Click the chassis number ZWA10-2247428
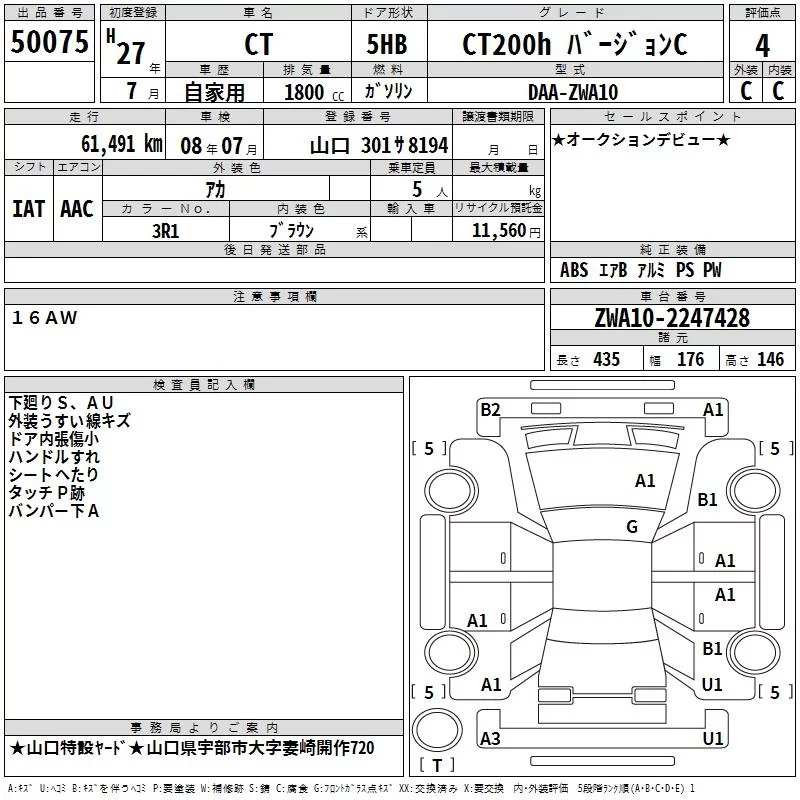 (x=672, y=318)
